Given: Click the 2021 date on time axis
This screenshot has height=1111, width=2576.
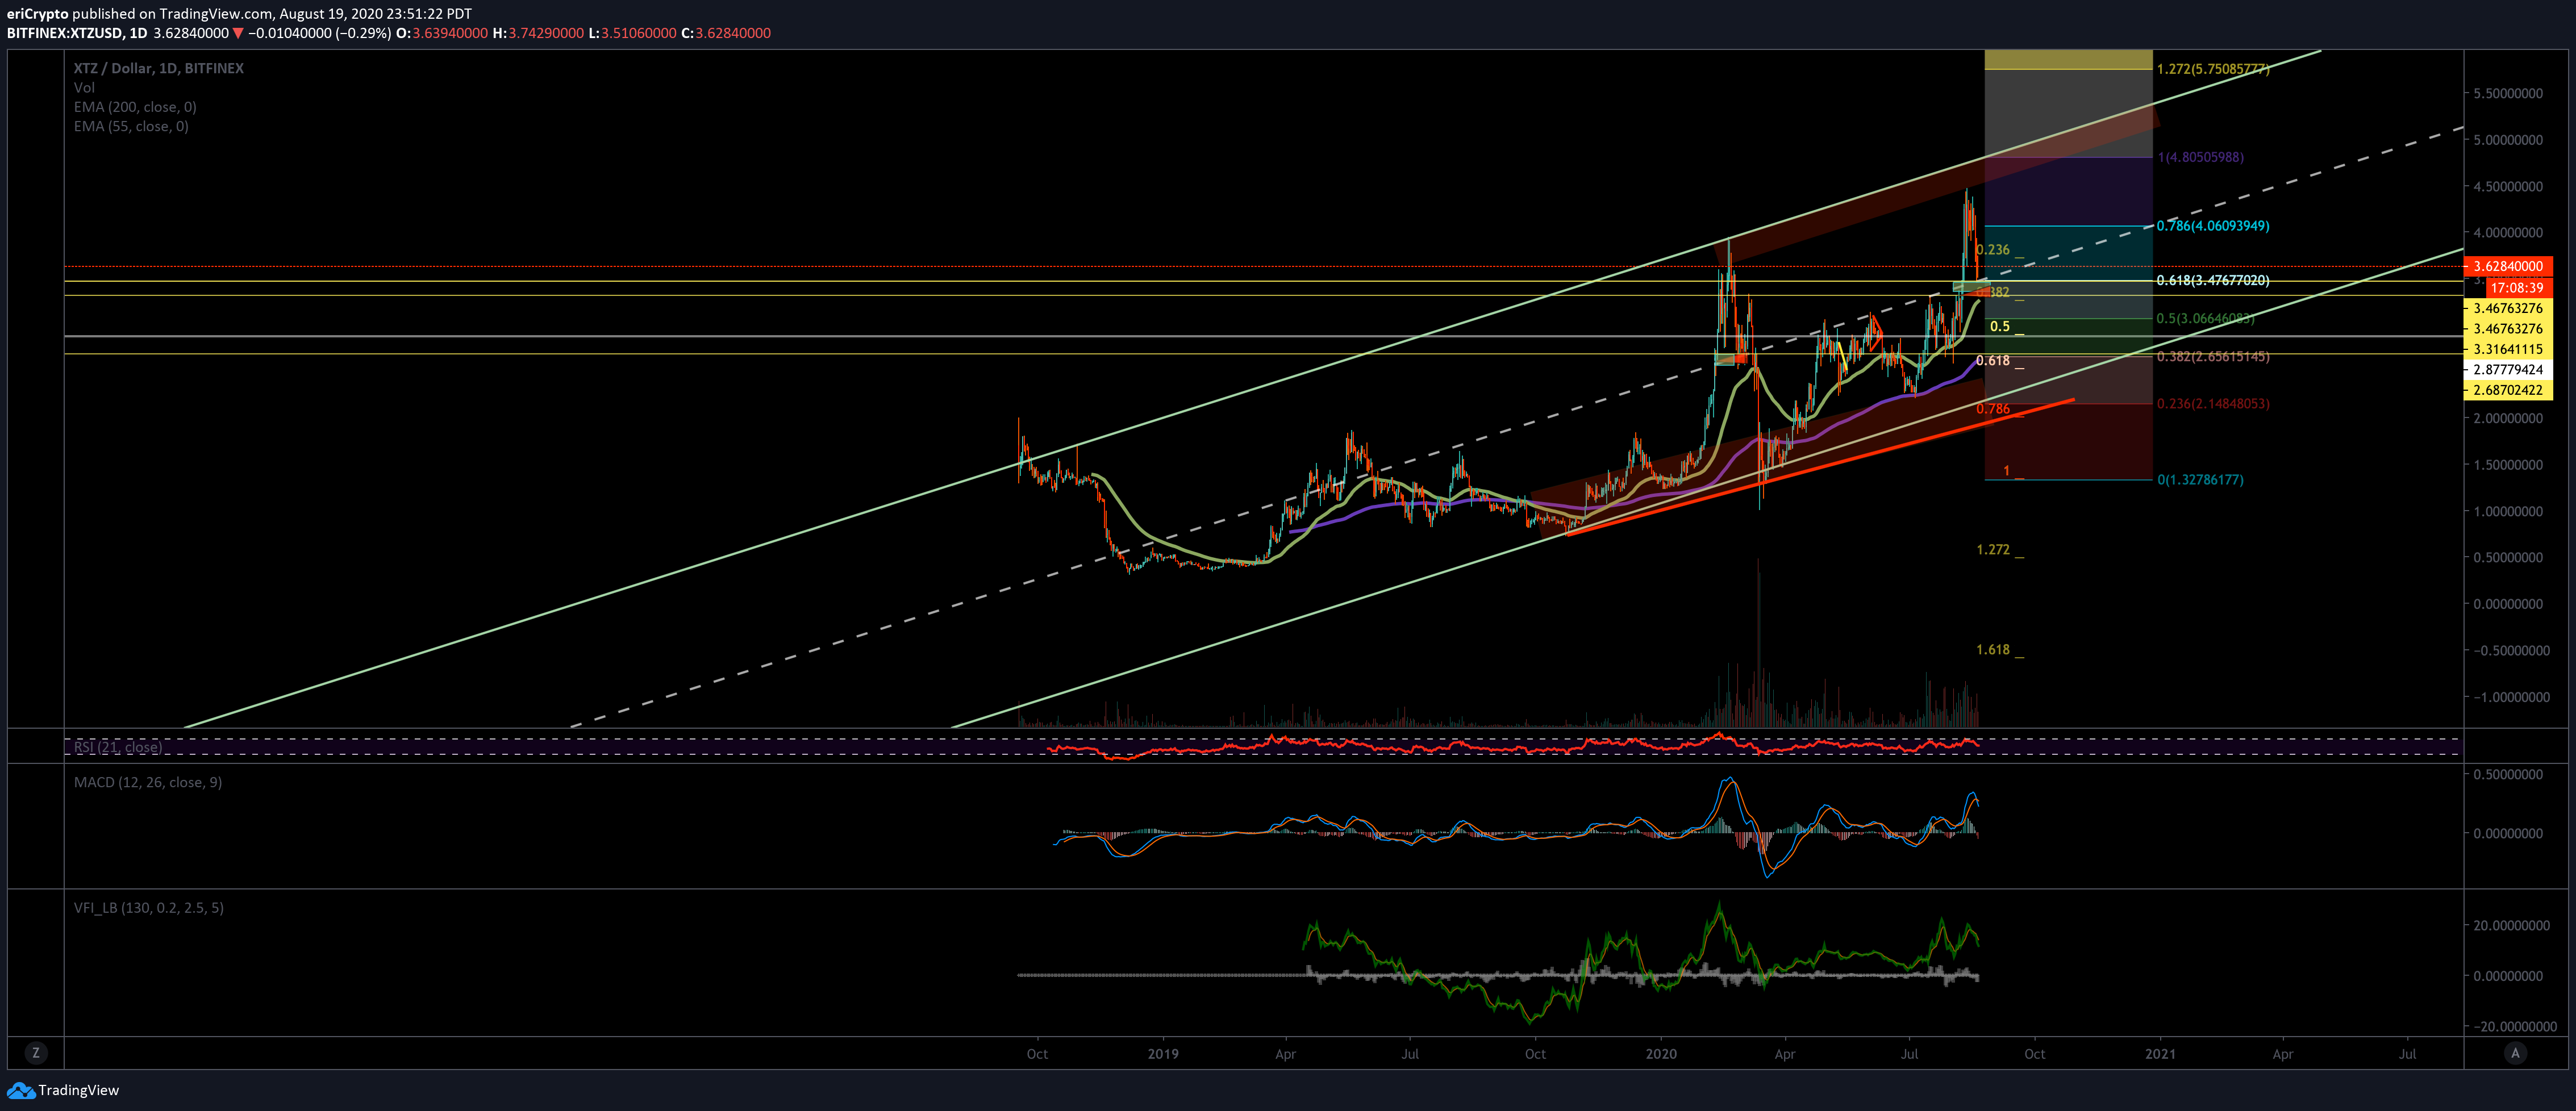Looking at the screenshot, I should tap(2160, 1054).
